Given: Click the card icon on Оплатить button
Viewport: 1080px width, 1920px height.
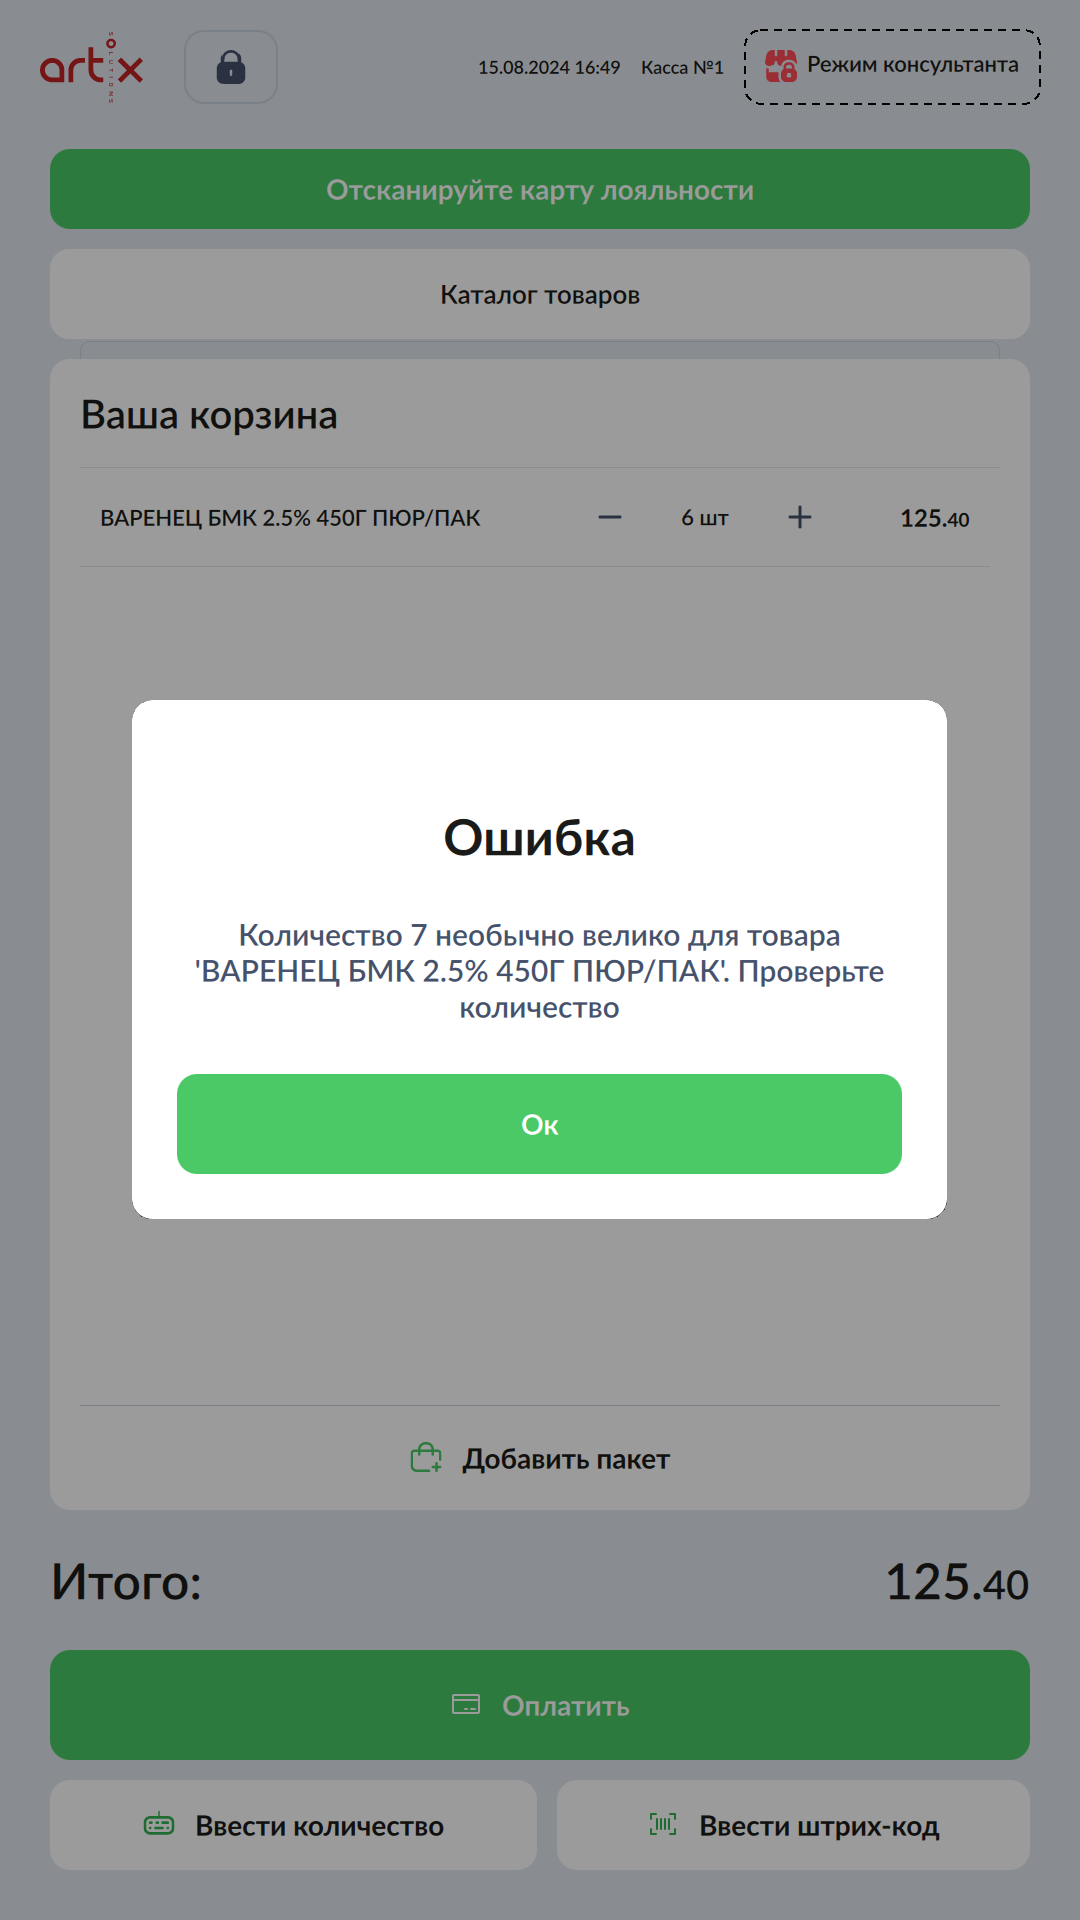Looking at the screenshot, I should point(466,1704).
